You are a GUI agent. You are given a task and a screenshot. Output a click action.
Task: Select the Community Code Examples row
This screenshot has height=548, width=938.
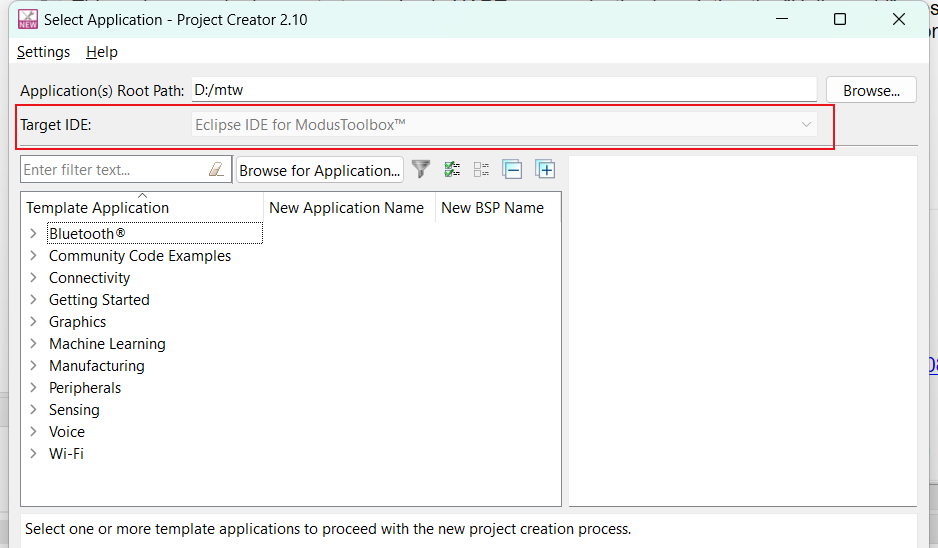140,255
